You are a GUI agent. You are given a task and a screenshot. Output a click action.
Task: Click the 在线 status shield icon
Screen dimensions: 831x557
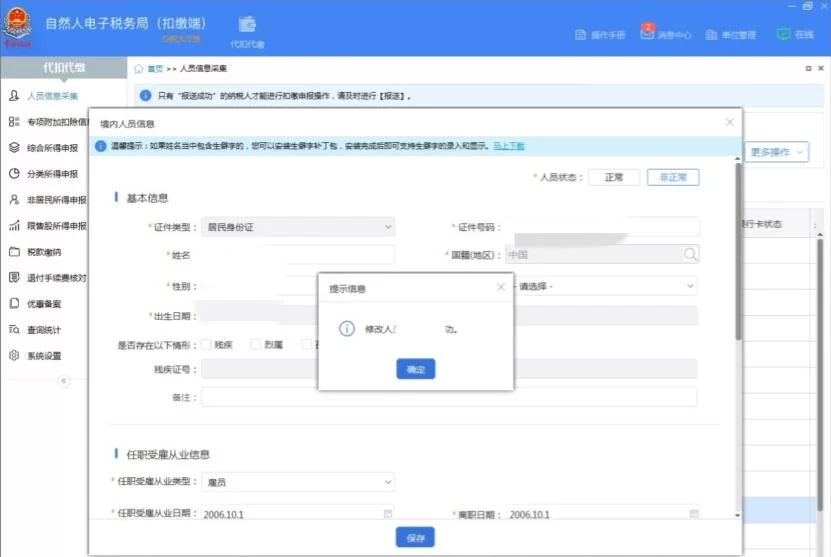pyautogui.click(x=784, y=34)
